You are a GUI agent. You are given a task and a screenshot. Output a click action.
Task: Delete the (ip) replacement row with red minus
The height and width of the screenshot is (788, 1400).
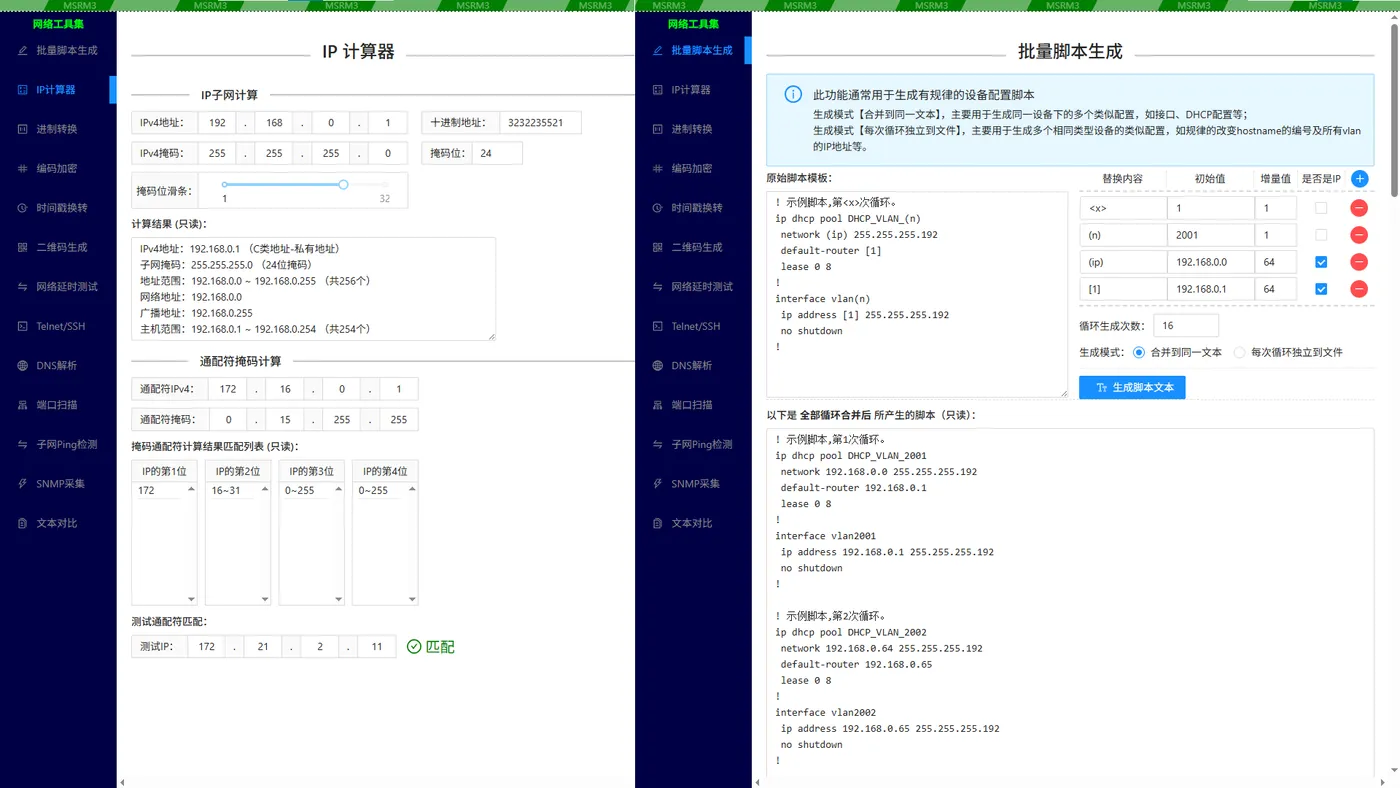point(1359,262)
